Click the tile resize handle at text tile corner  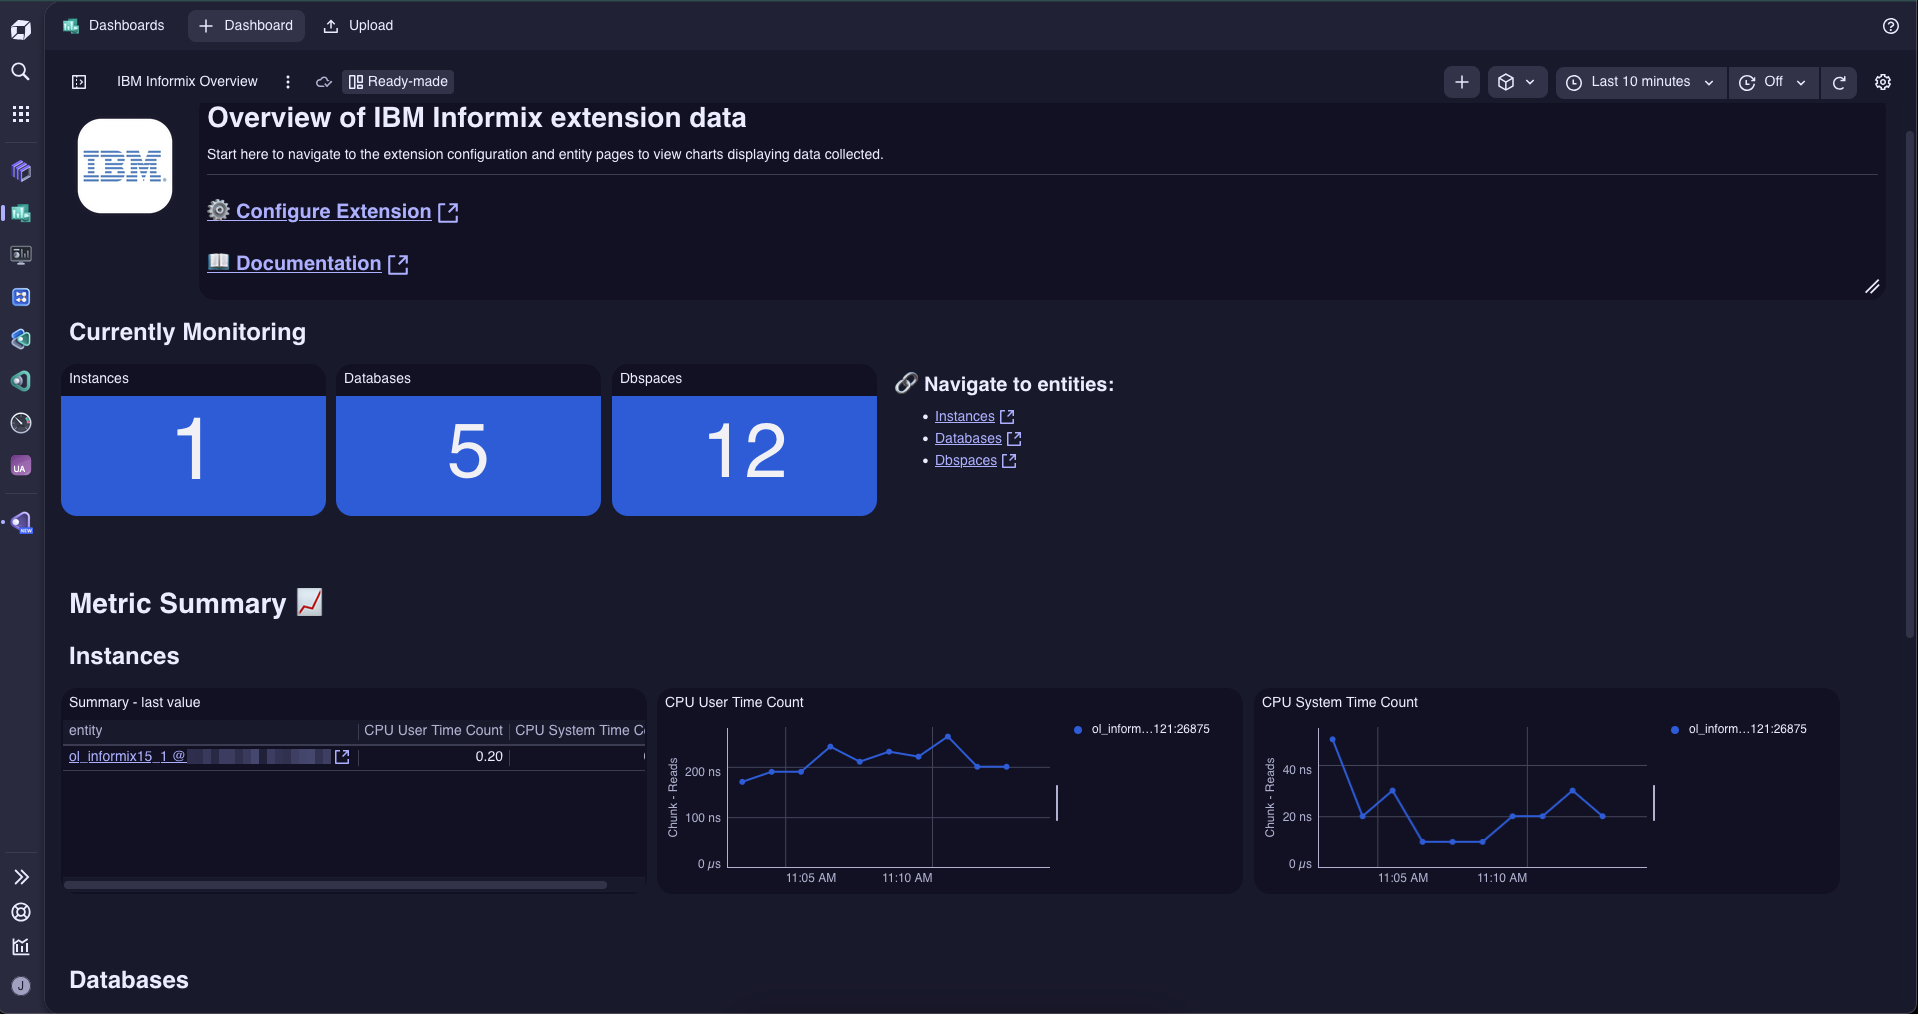pyautogui.click(x=1872, y=287)
